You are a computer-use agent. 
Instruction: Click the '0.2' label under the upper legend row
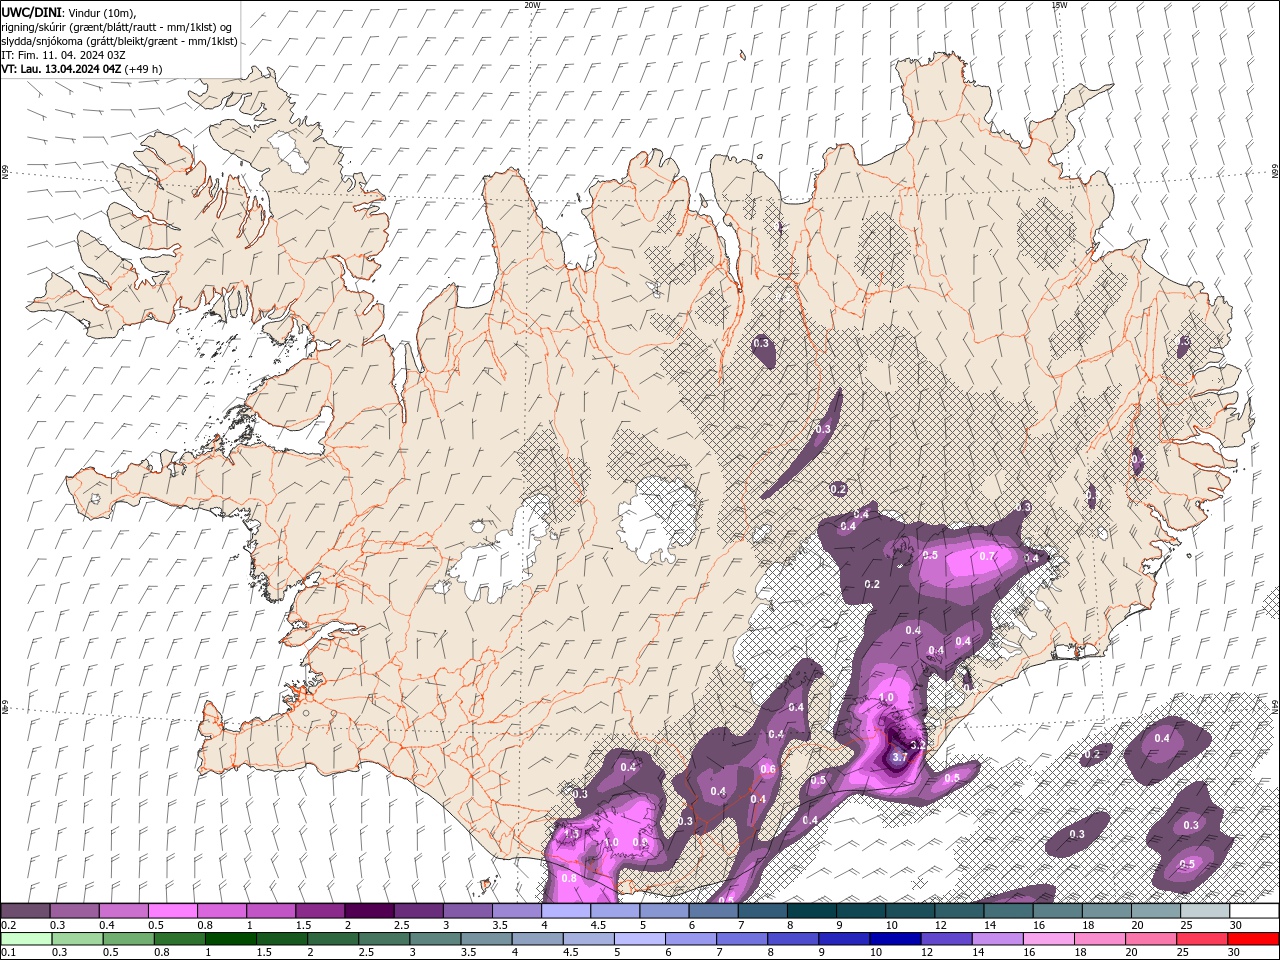8,925
